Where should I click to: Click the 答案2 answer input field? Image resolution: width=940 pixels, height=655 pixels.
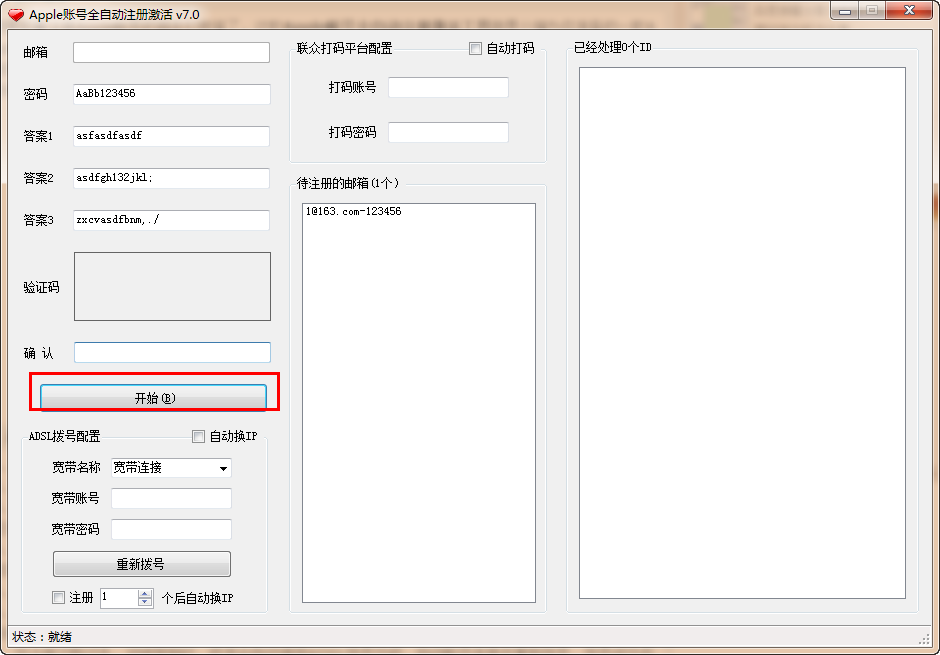[x=171, y=178]
